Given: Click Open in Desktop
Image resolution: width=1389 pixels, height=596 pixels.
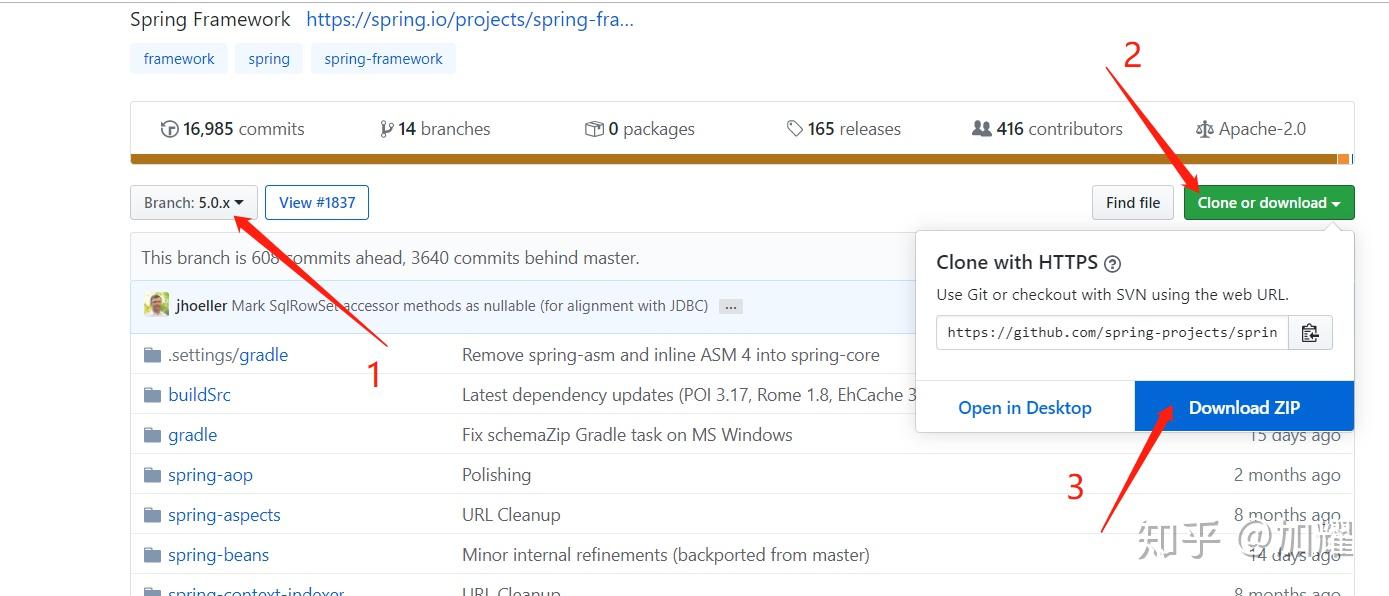Looking at the screenshot, I should coord(1025,407).
